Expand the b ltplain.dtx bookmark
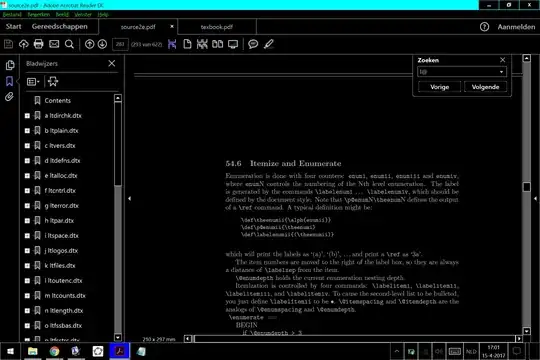 27,131
